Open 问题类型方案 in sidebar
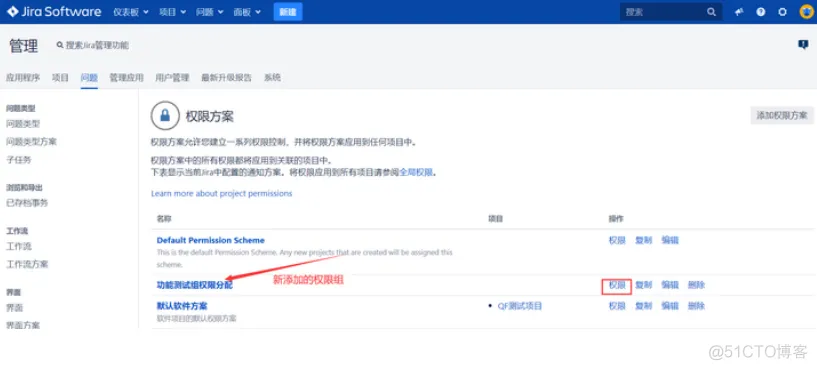817x370 pixels. point(31,142)
